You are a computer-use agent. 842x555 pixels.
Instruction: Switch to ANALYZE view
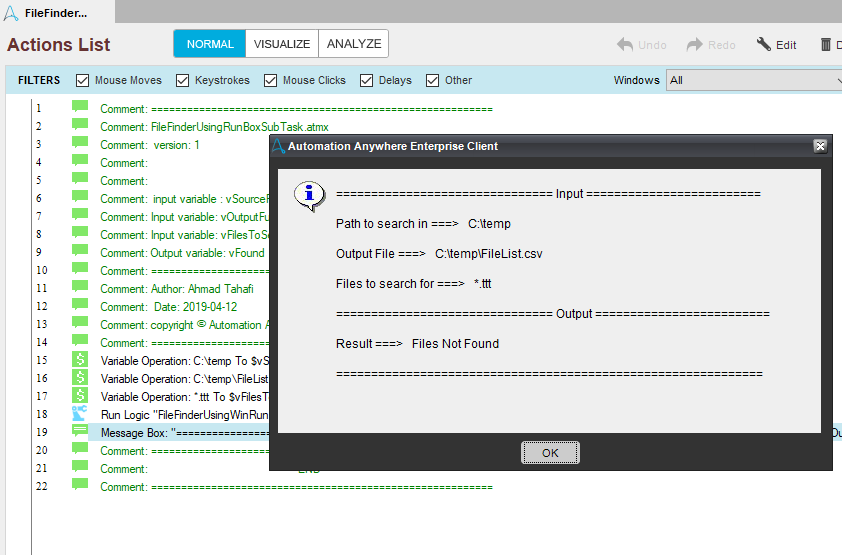[354, 43]
